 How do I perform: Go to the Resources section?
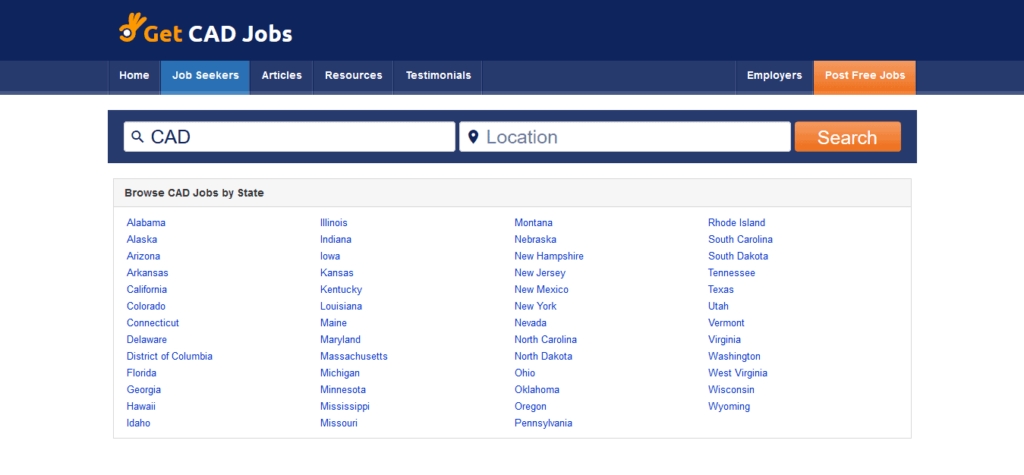pos(353,76)
